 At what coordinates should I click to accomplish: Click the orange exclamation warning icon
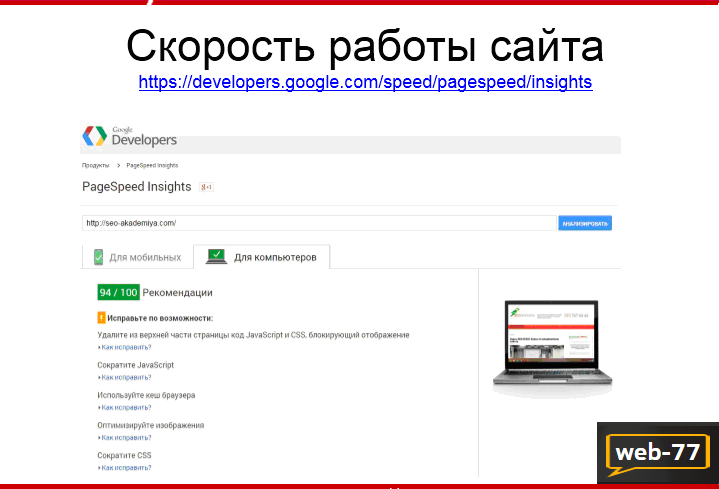point(101,318)
